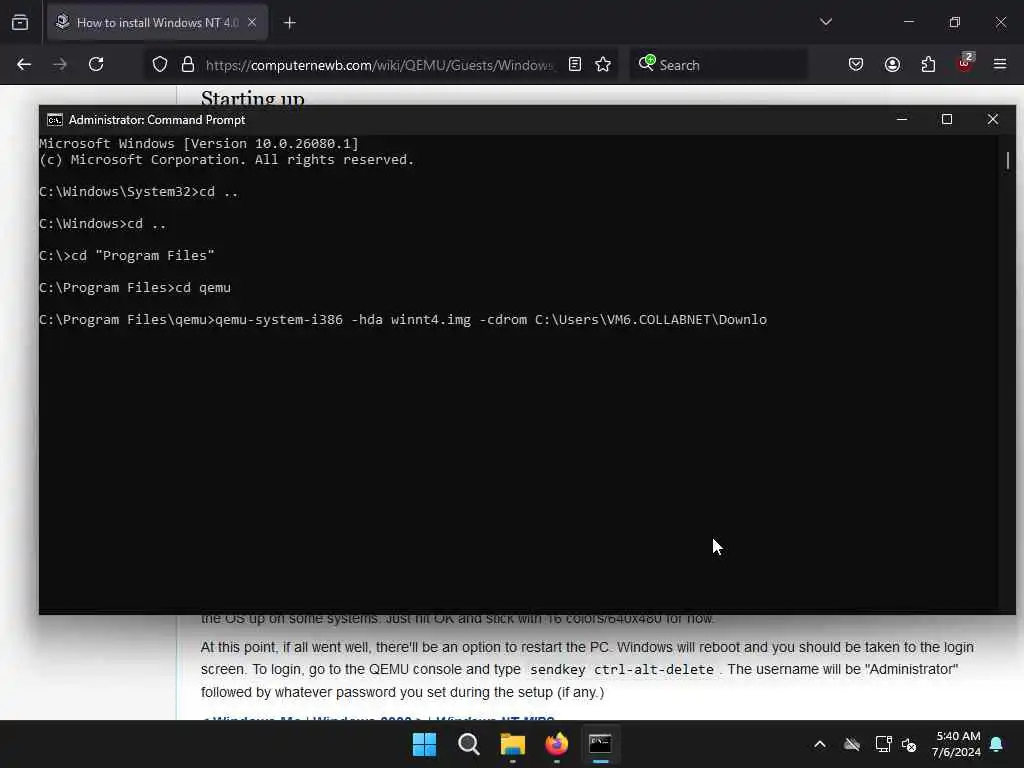
Task: Open Firefox account menu
Action: [892, 64]
